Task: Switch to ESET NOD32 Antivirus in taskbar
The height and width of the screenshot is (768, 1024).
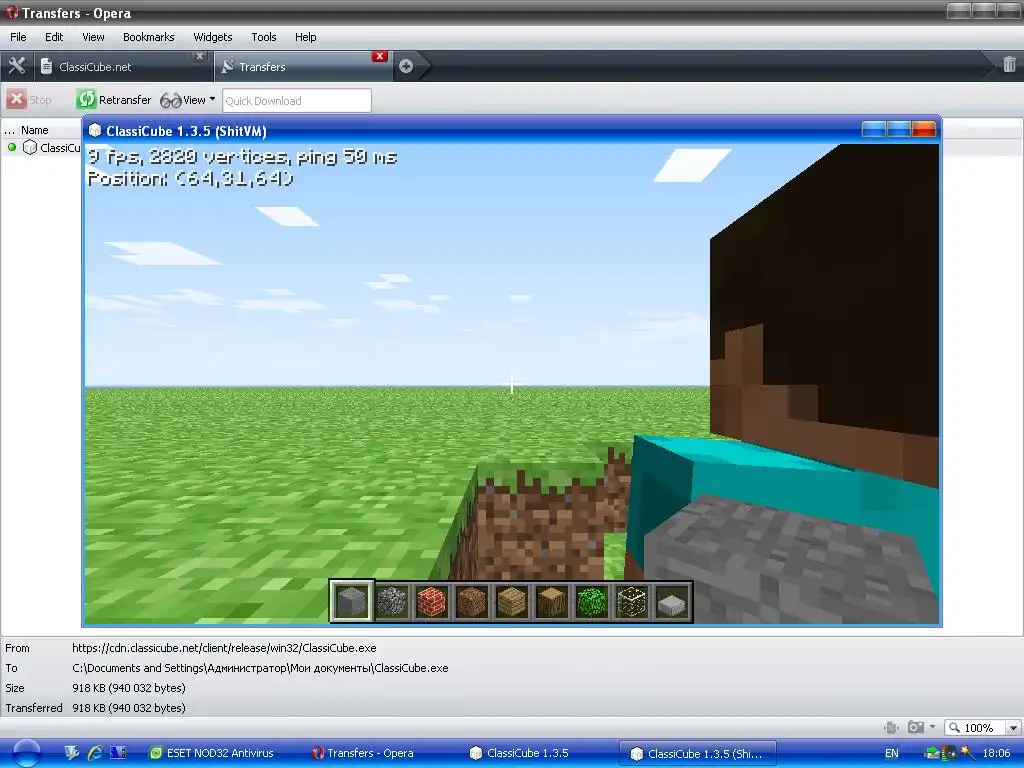Action: [212, 753]
